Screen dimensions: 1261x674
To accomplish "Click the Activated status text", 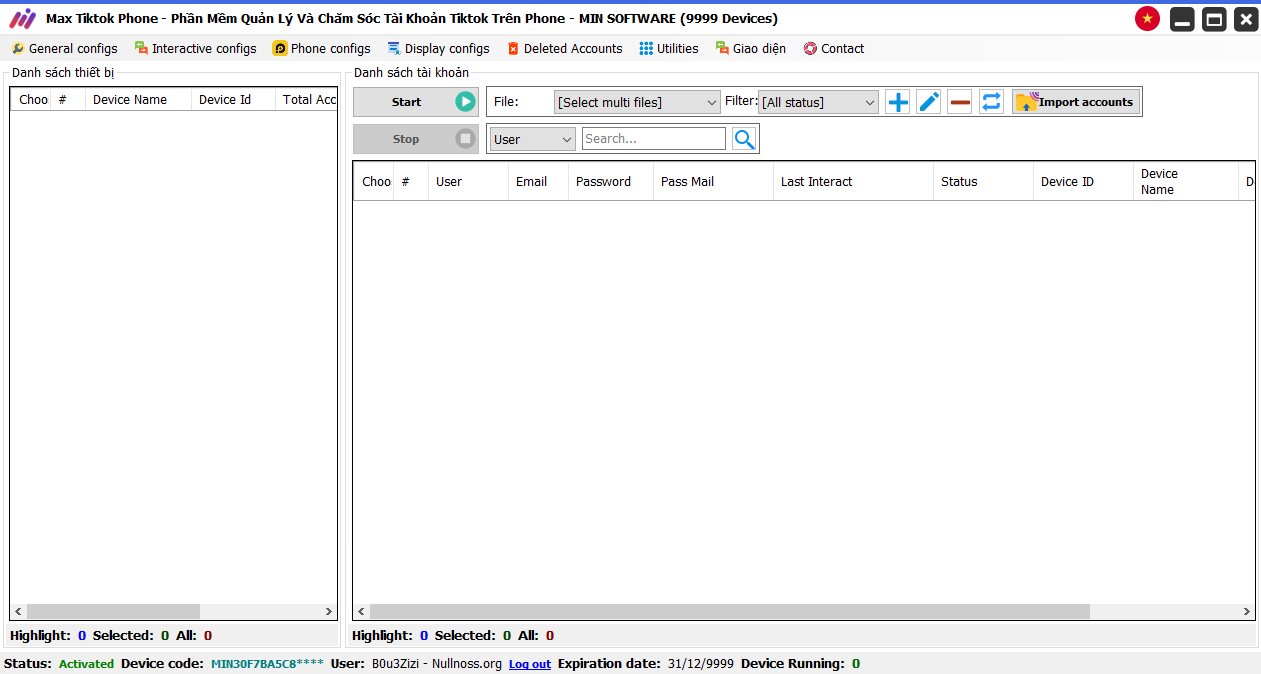I will click(86, 663).
